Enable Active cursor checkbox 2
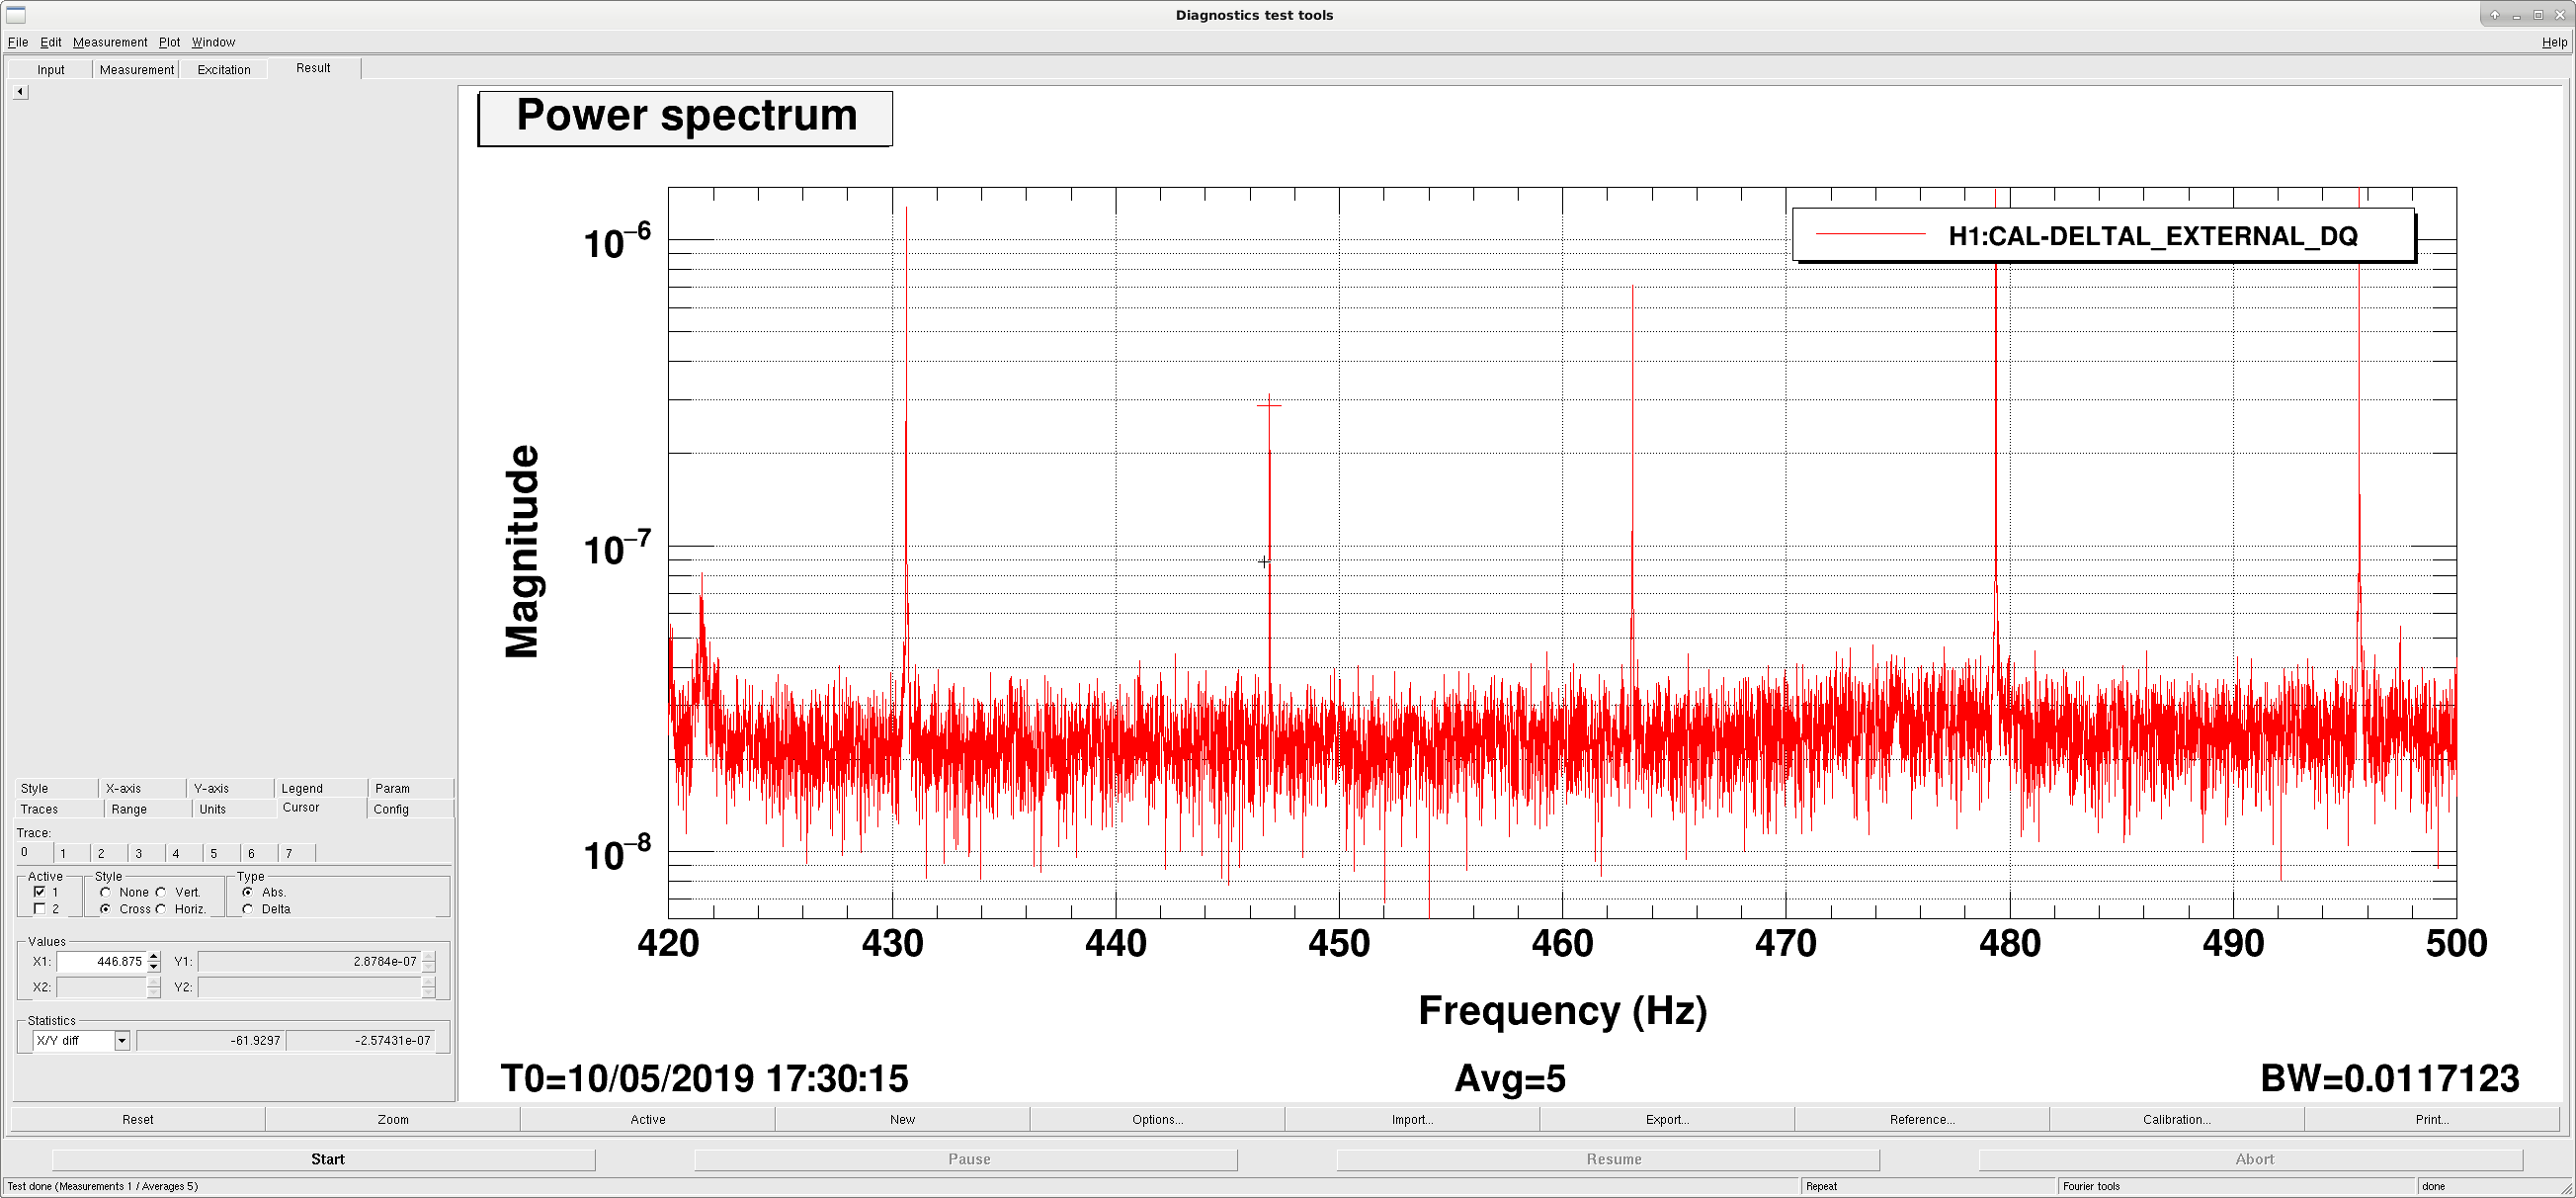Screen dimensions: 2576x1198 [40, 909]
